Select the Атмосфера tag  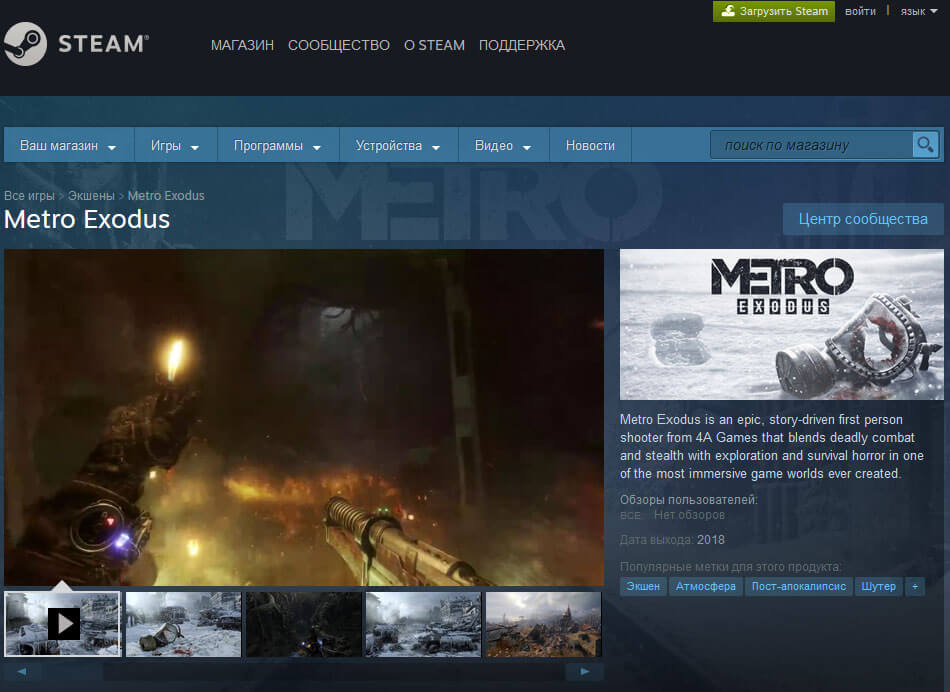[x=706, y=587]
